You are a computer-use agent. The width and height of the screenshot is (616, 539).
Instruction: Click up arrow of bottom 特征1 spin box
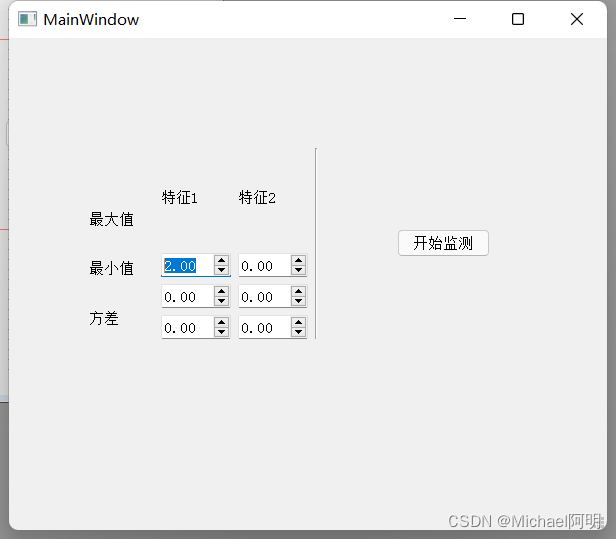(221, 323)
